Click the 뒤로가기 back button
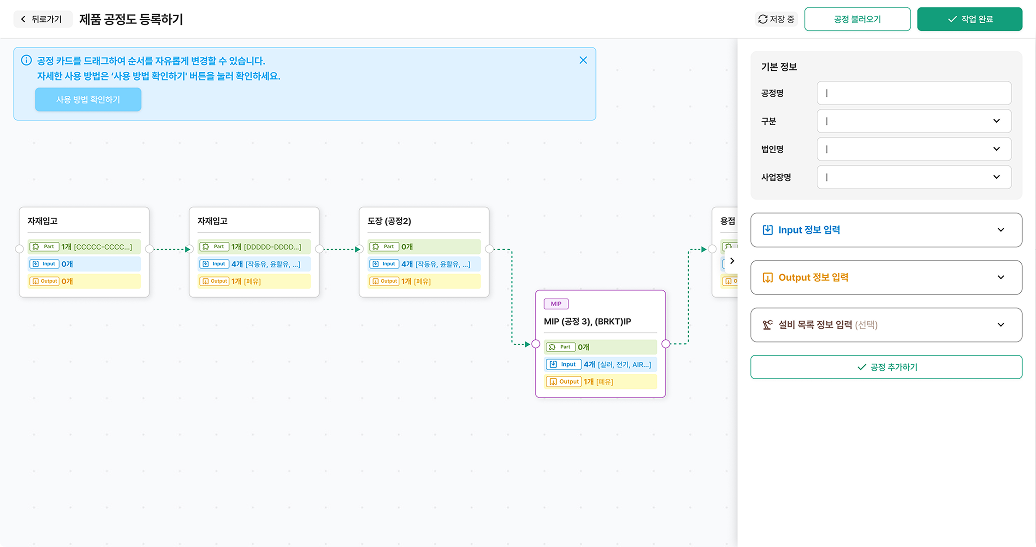 41,19
